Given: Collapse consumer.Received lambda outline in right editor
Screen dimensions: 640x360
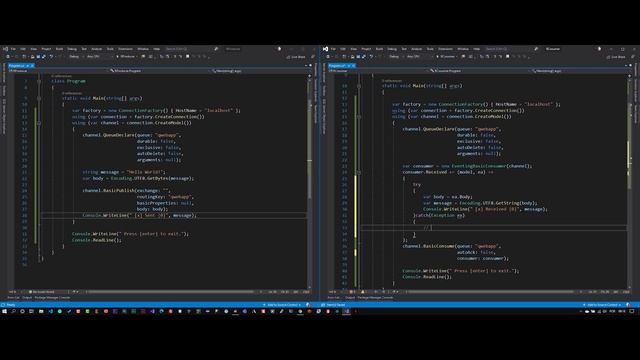Looking at the screenshot, I should click(x=359, y=172).
